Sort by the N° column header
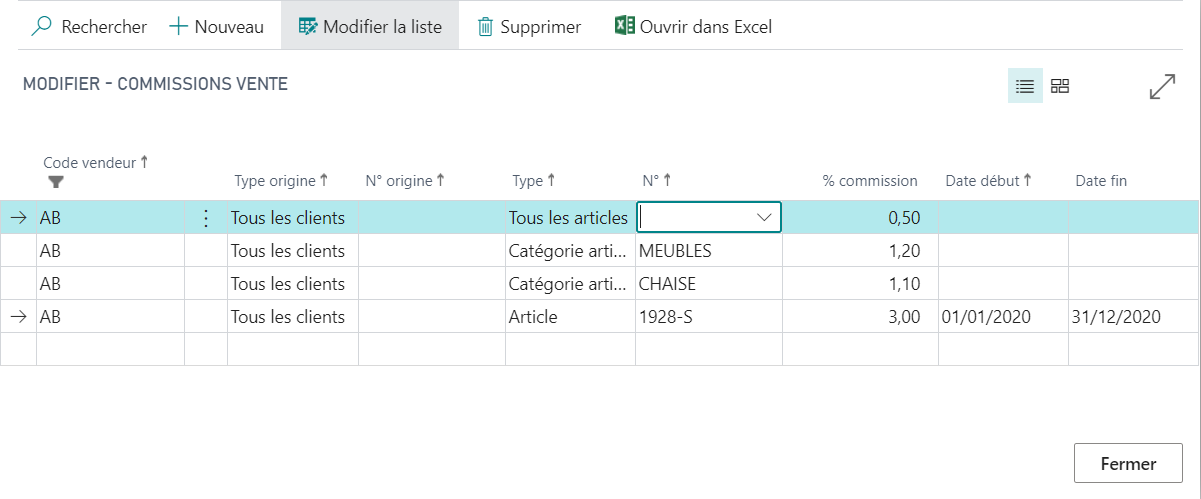This screenshot has height=499, width=1201. click(656, 181)
